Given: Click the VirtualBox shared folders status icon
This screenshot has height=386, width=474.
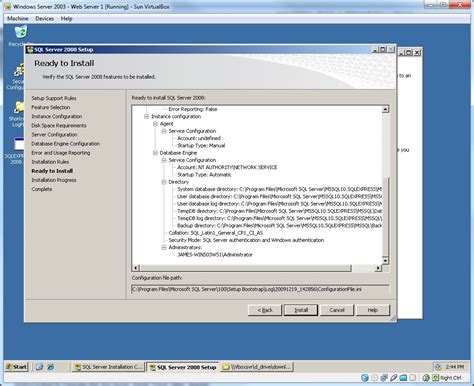Looking at the screenshot, I should tap(403, 378).
